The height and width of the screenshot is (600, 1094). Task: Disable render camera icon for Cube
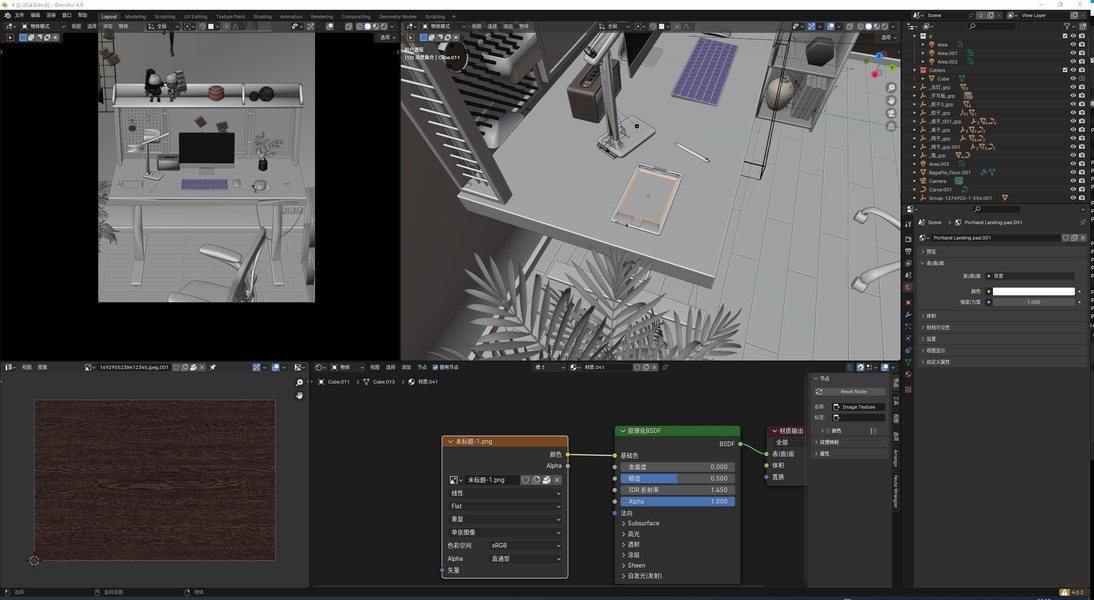pos(1081,79)
